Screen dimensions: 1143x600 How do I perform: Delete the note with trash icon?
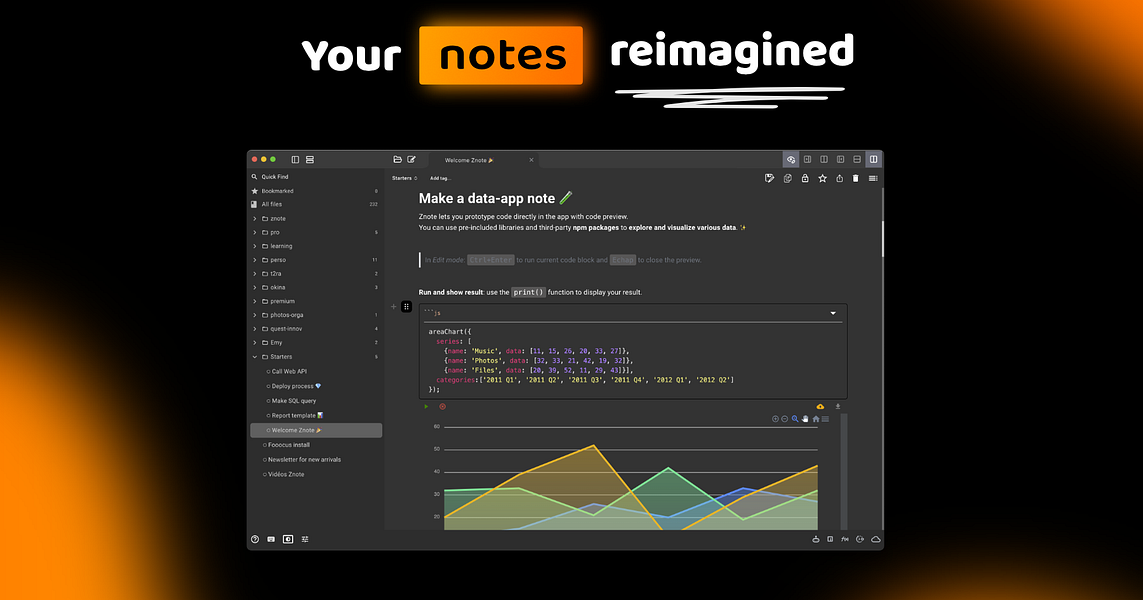tap(856, 179)
